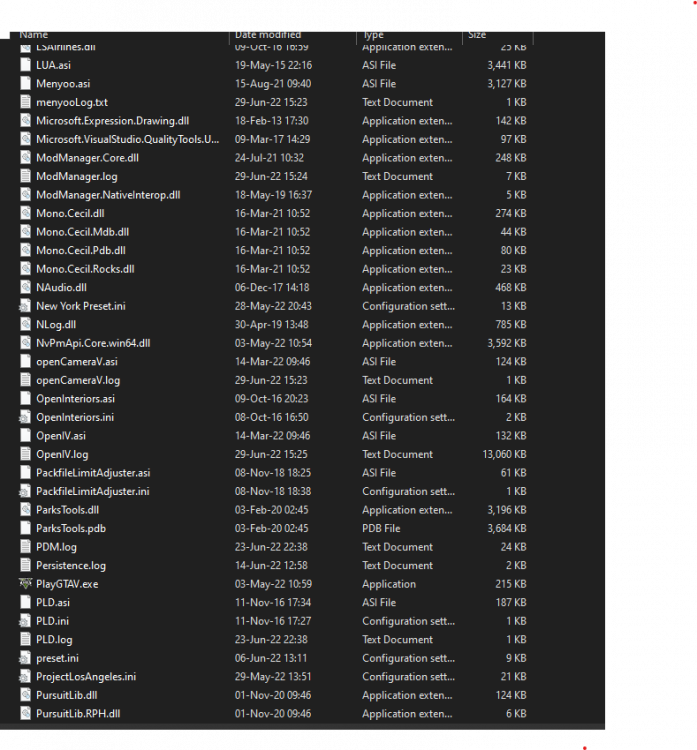The width and height of the screenshot is (697, 750).
Task: Select the ModManager.NativeInterop.dll file name
Action: (108, 195)
